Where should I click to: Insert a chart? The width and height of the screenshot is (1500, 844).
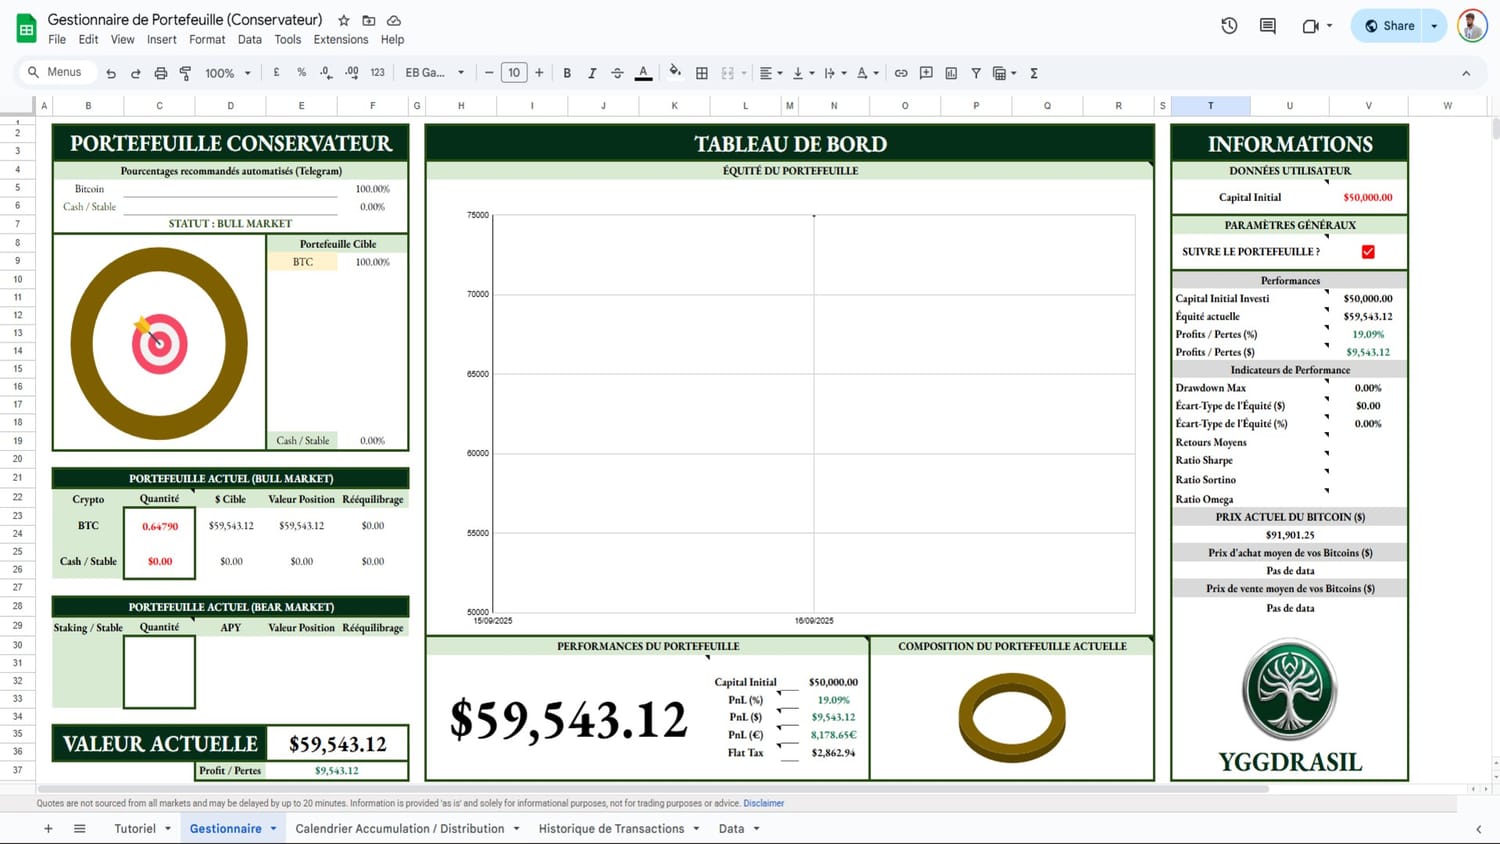point(951,73)
